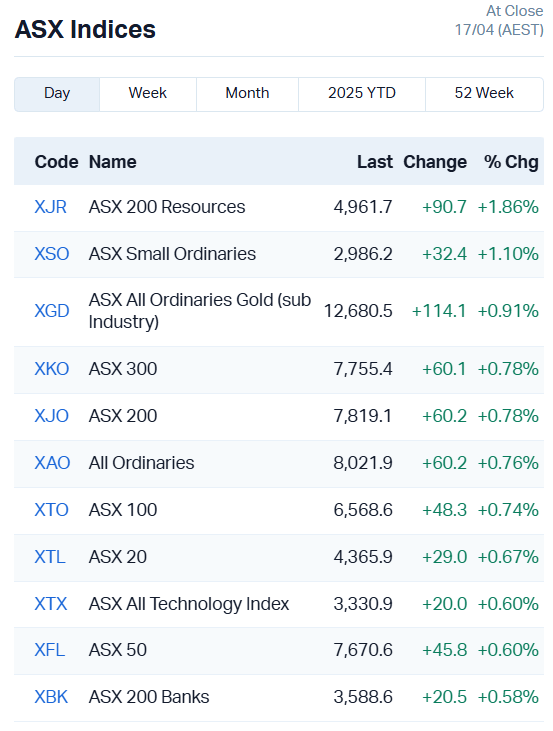553x731 pixels.
Task: Click the Name column header
Action: tap(112, 162)
